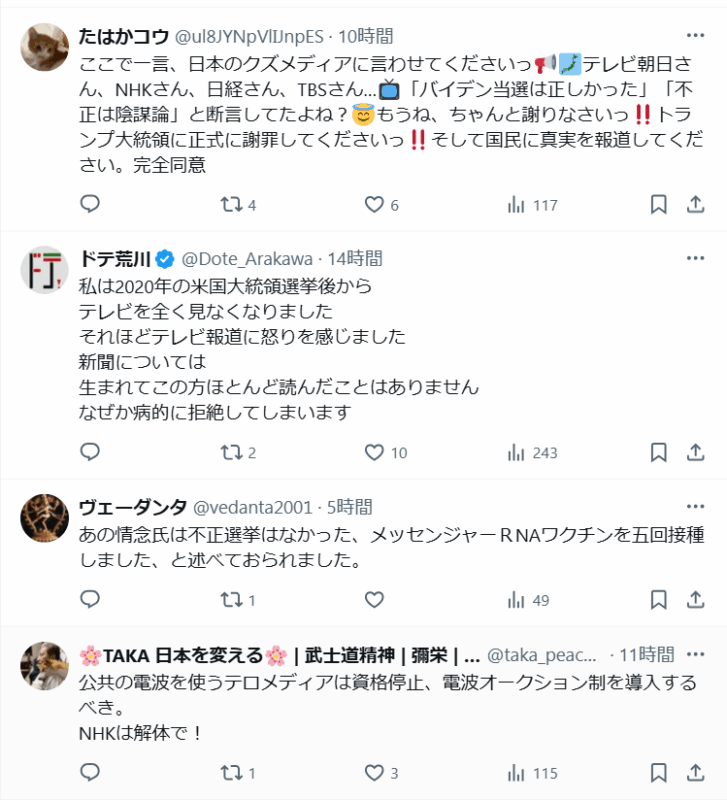
Task: Open ドテ荒川's profile avatar
Action: click(44, 268)
